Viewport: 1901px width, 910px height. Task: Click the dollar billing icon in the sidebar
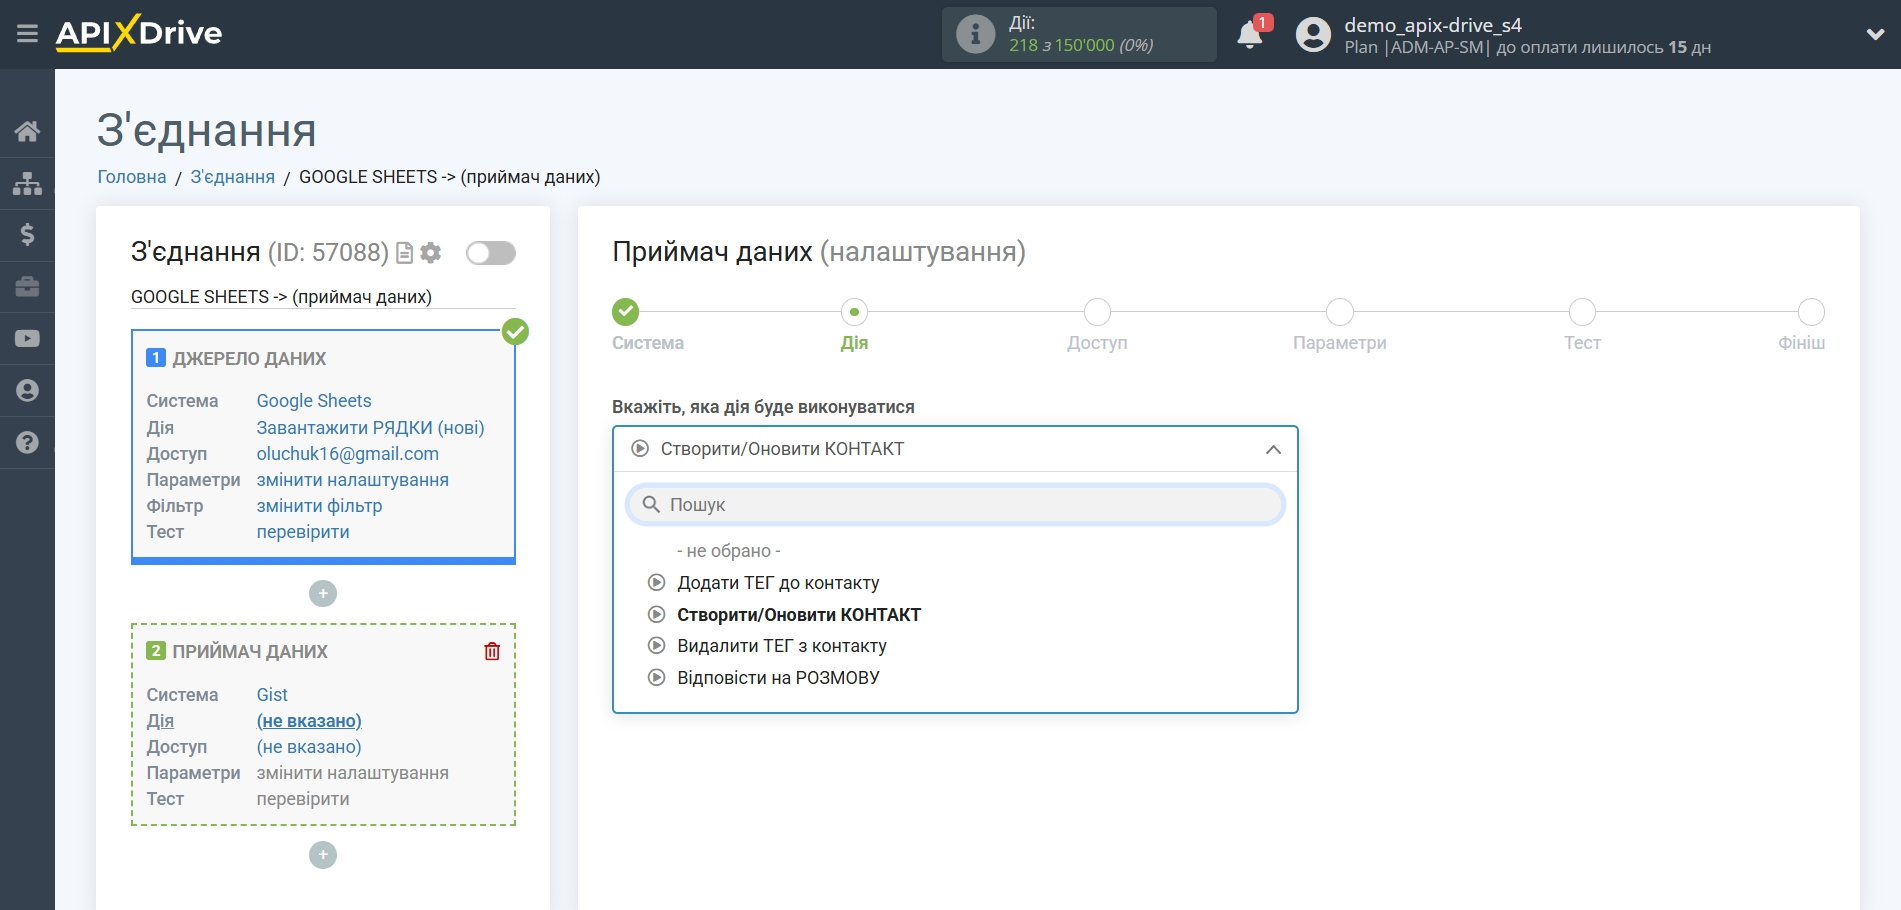tap(27, 235)
